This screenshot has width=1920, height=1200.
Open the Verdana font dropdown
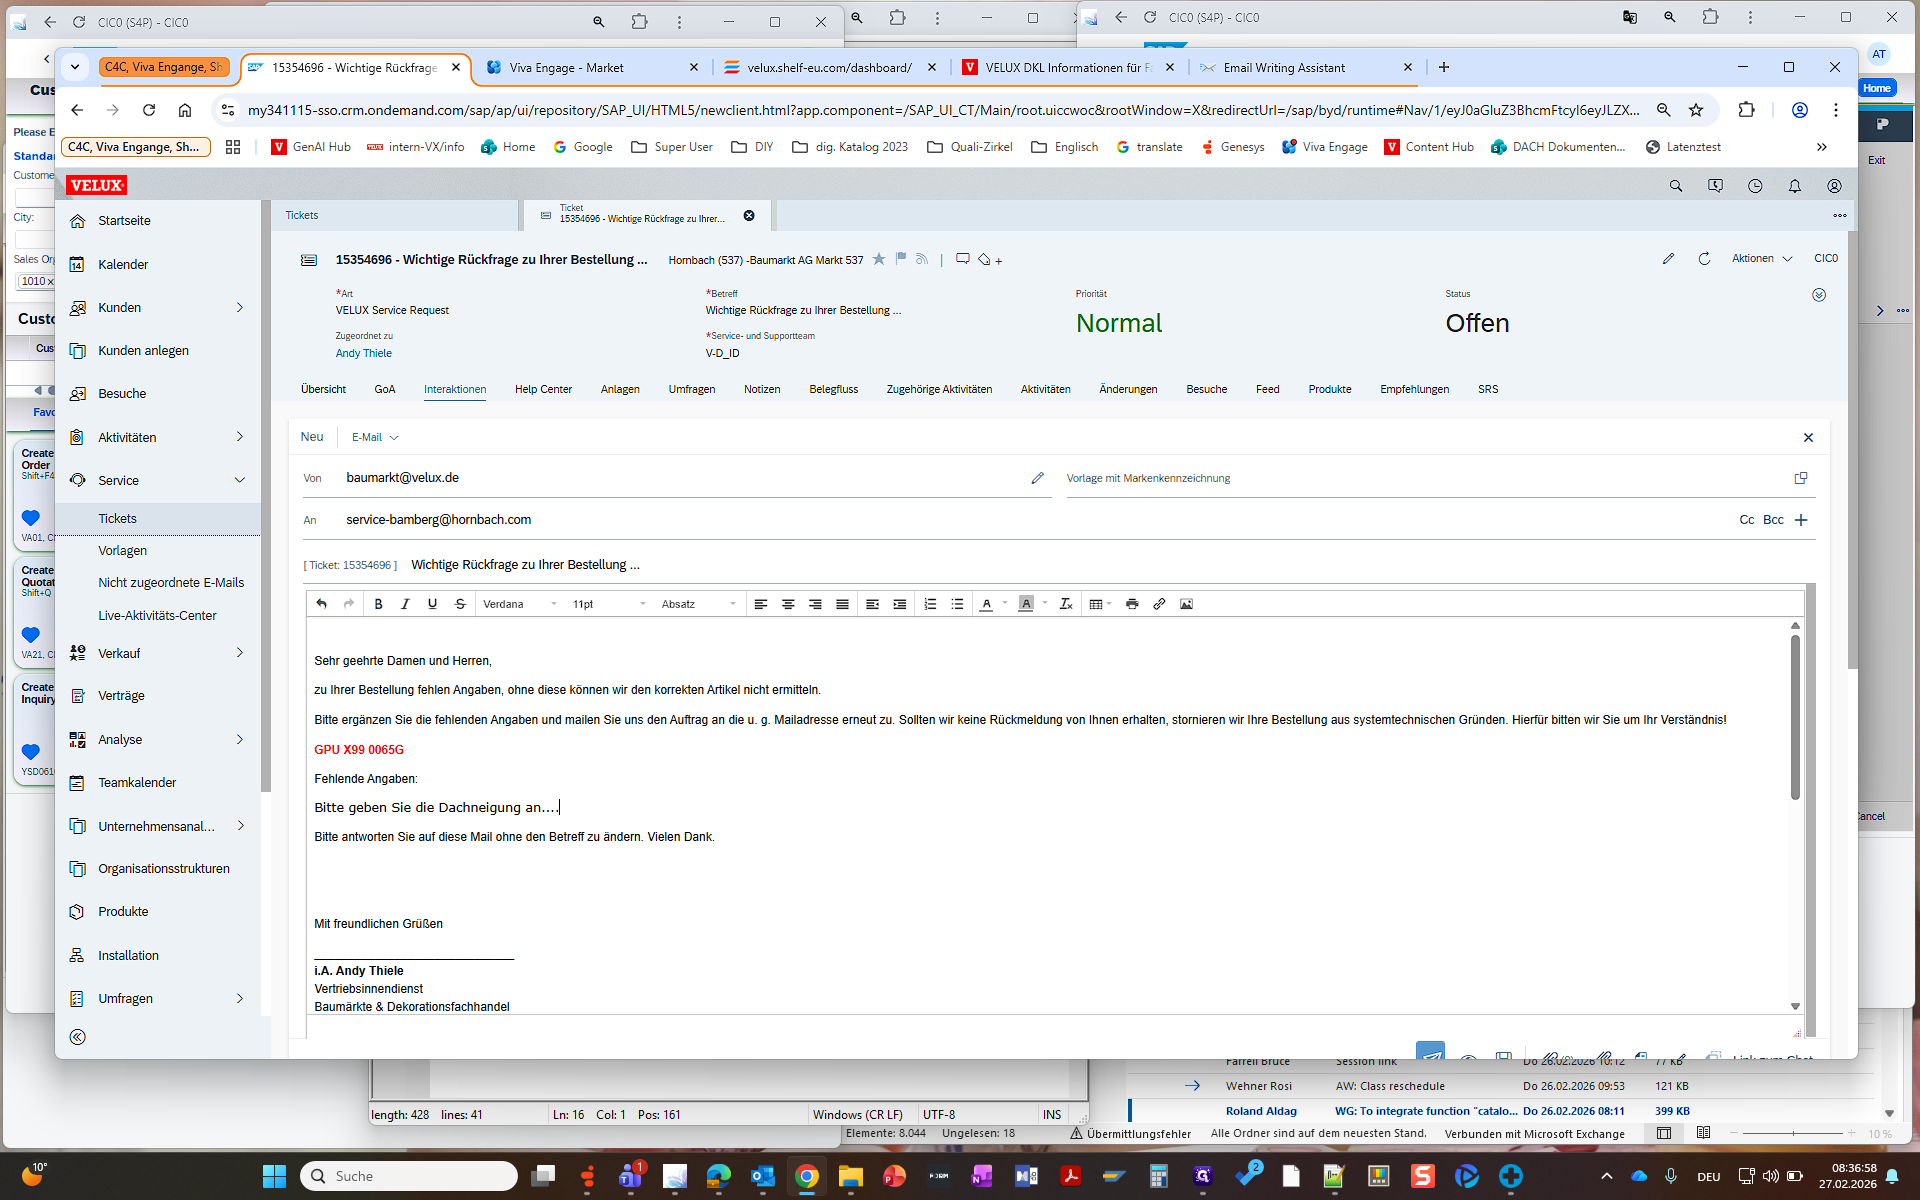(x=519, y=604)
